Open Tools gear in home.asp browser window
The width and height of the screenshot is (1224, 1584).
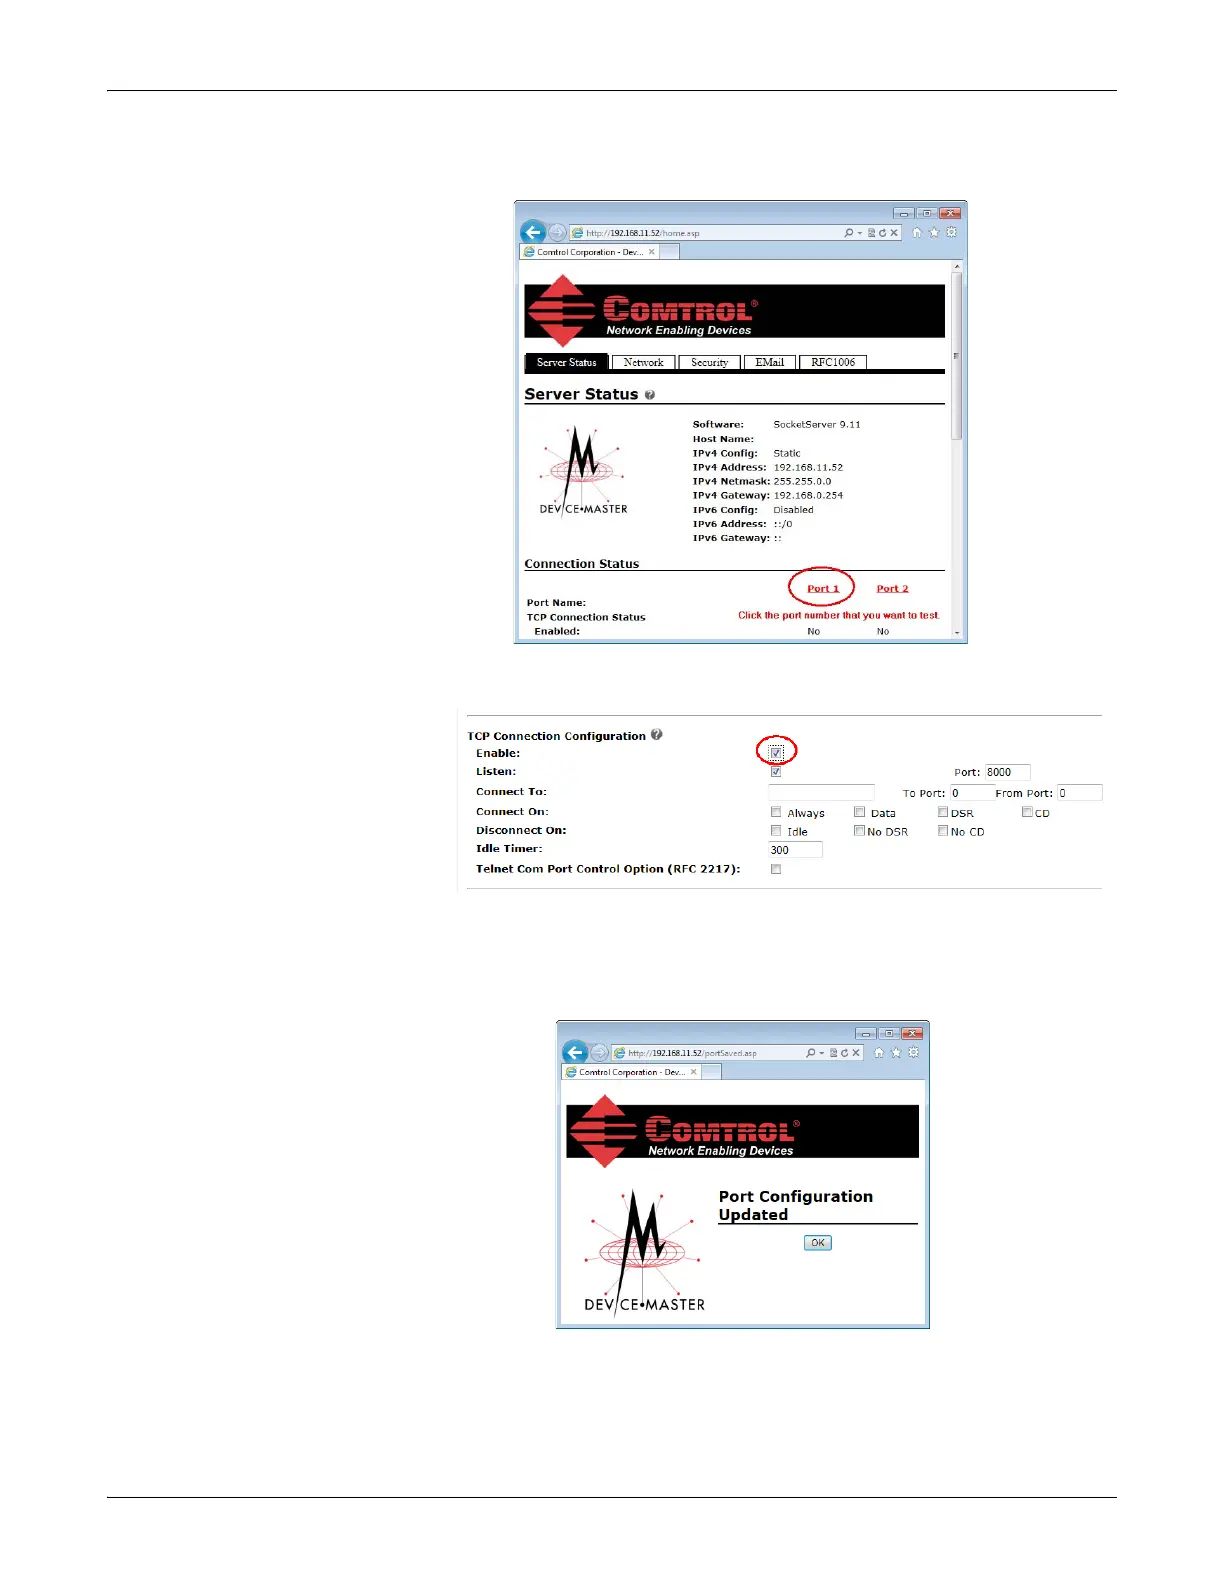pyautogui.click(x=951, y=232)
